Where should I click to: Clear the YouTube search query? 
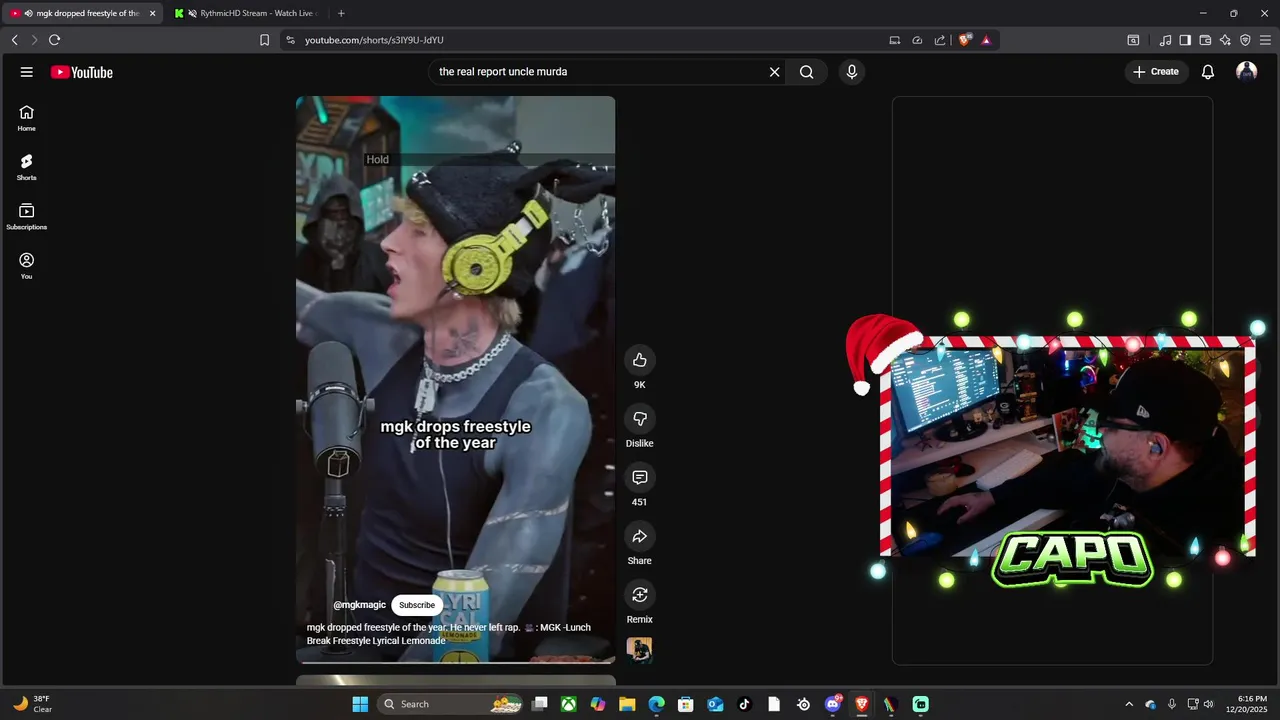(x=774, y=72)
